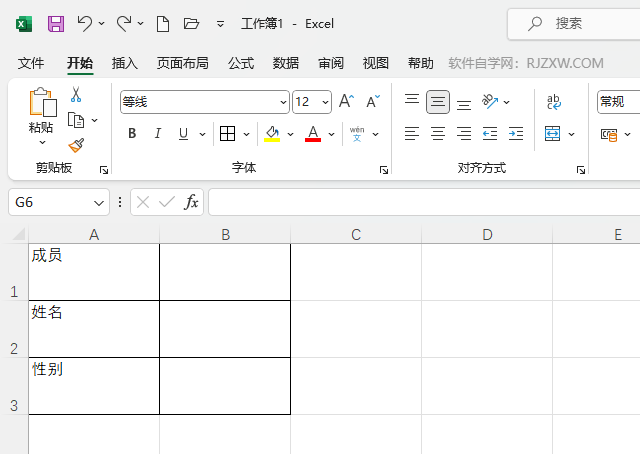Switch to the 审阅 tab
Image resolution: width=640 pixels, height=454 pixels.
tap(331, 63)
